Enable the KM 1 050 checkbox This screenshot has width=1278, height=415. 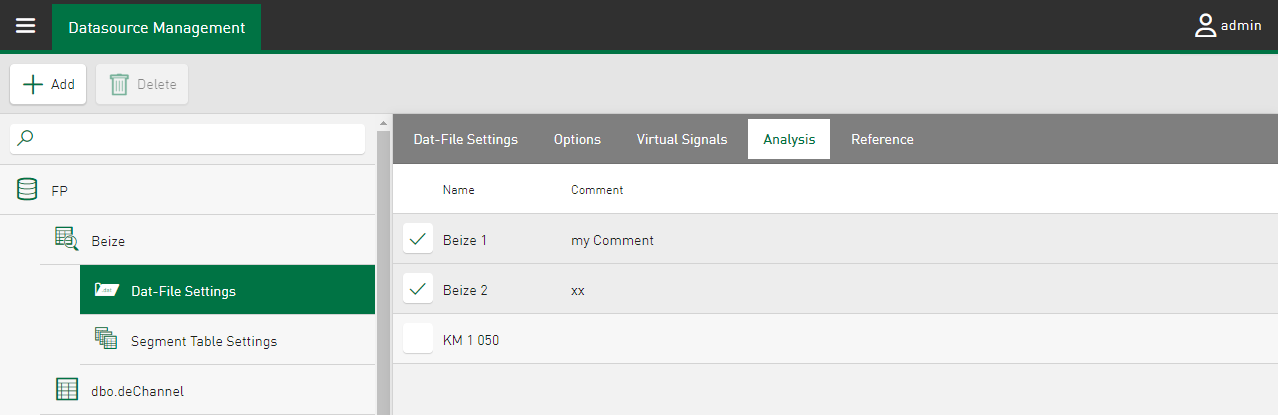point(418,340)
